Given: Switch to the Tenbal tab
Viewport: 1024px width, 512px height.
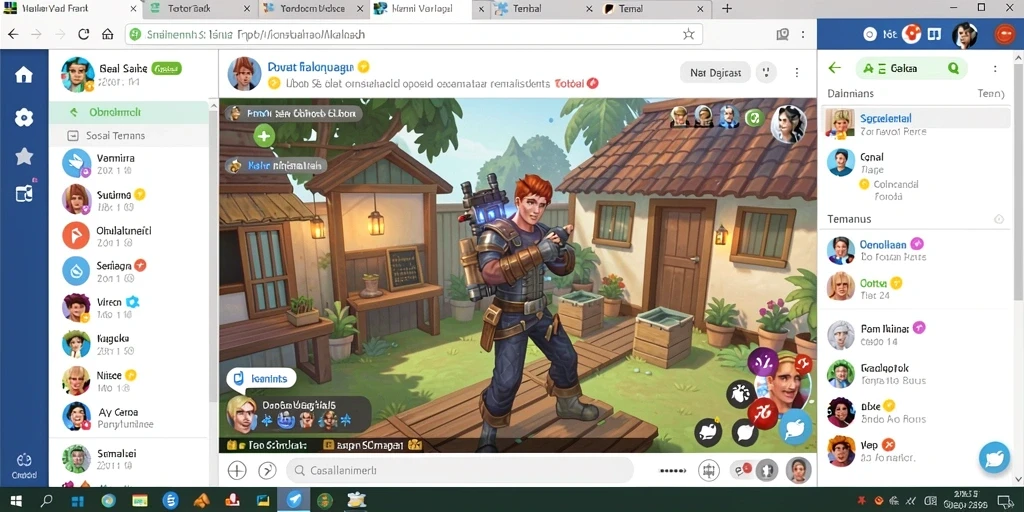Looking at the screenshot, I should (543, 9).
